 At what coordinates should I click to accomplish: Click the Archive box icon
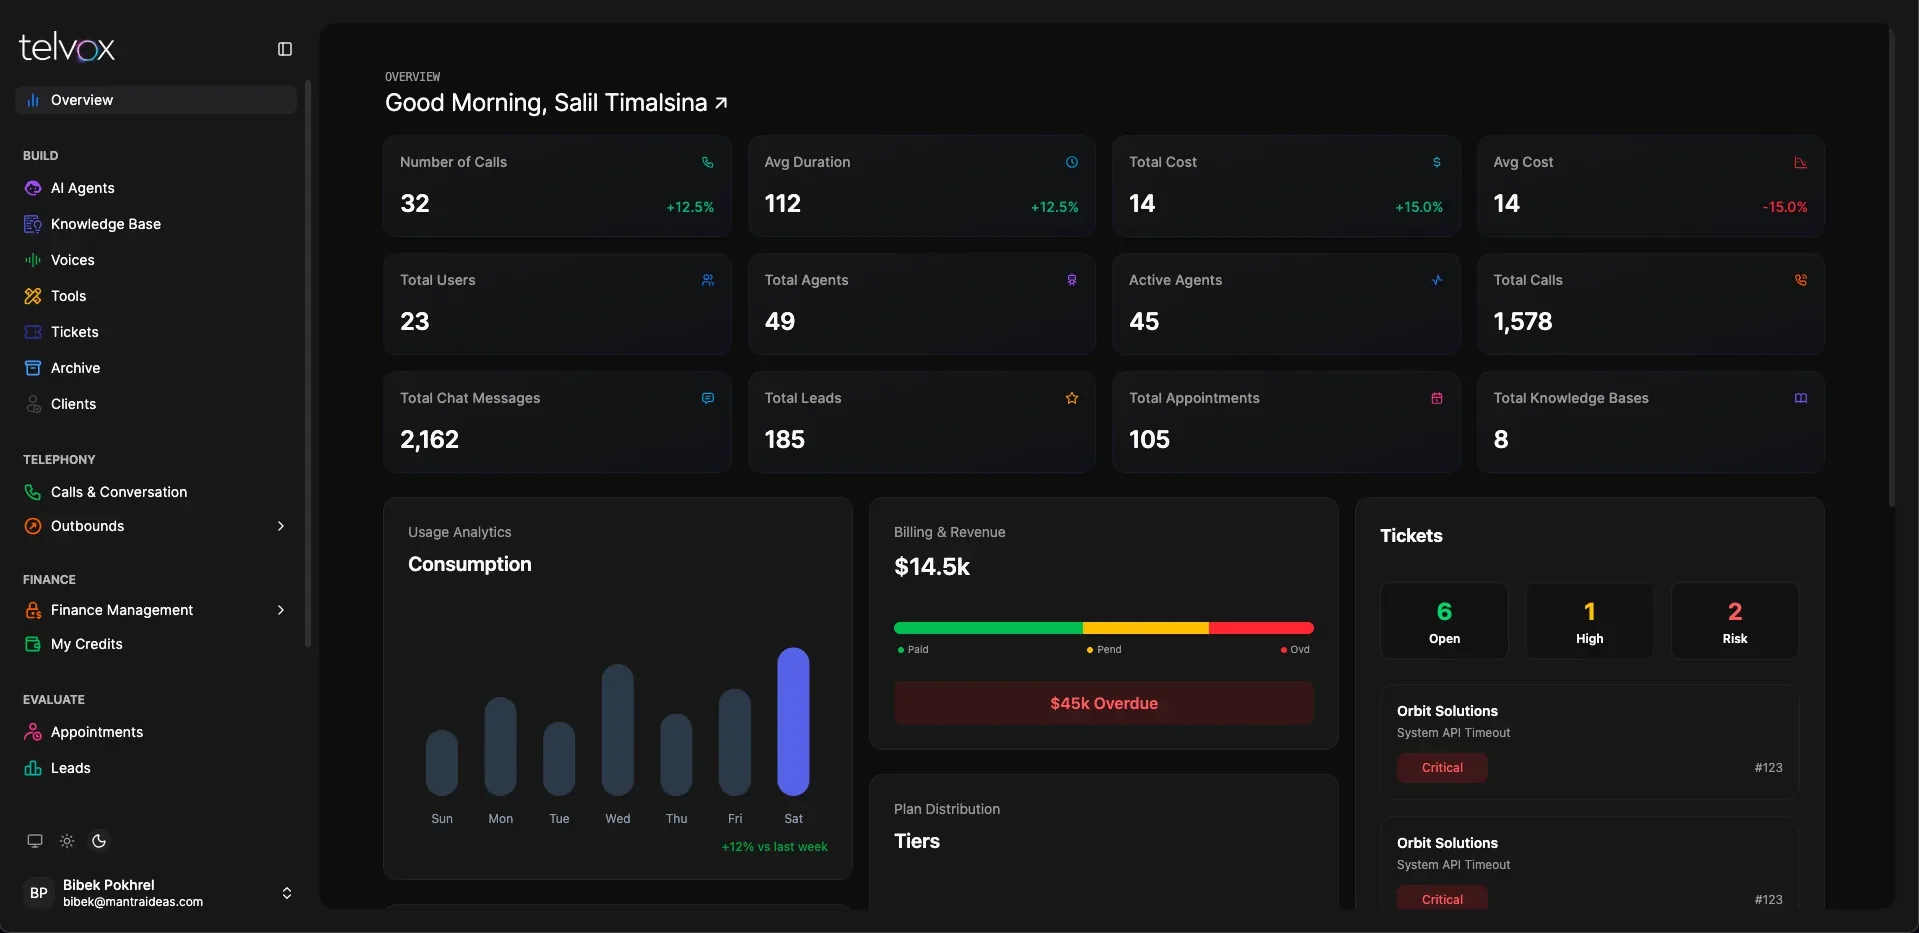click(33, 368)
